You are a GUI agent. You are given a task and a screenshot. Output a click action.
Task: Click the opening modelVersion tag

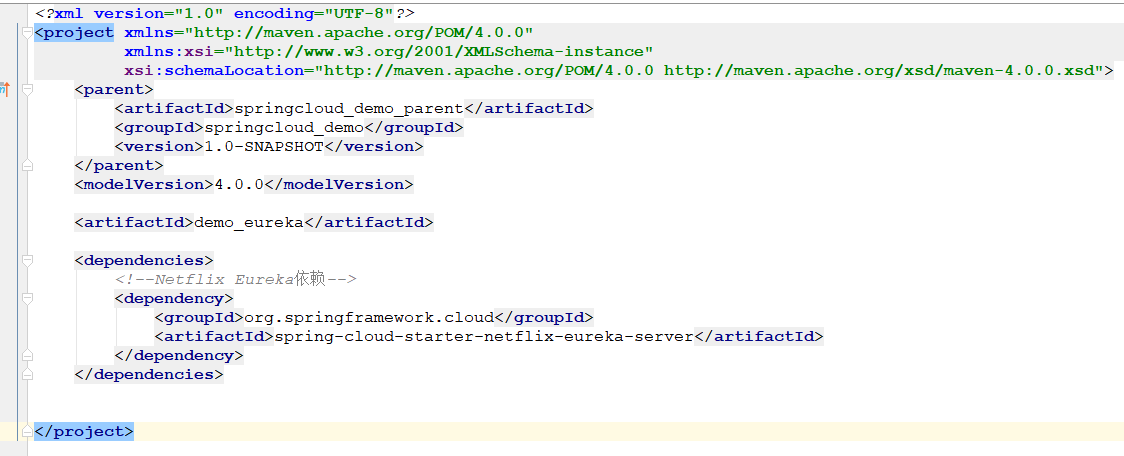[x=144, y=184]
